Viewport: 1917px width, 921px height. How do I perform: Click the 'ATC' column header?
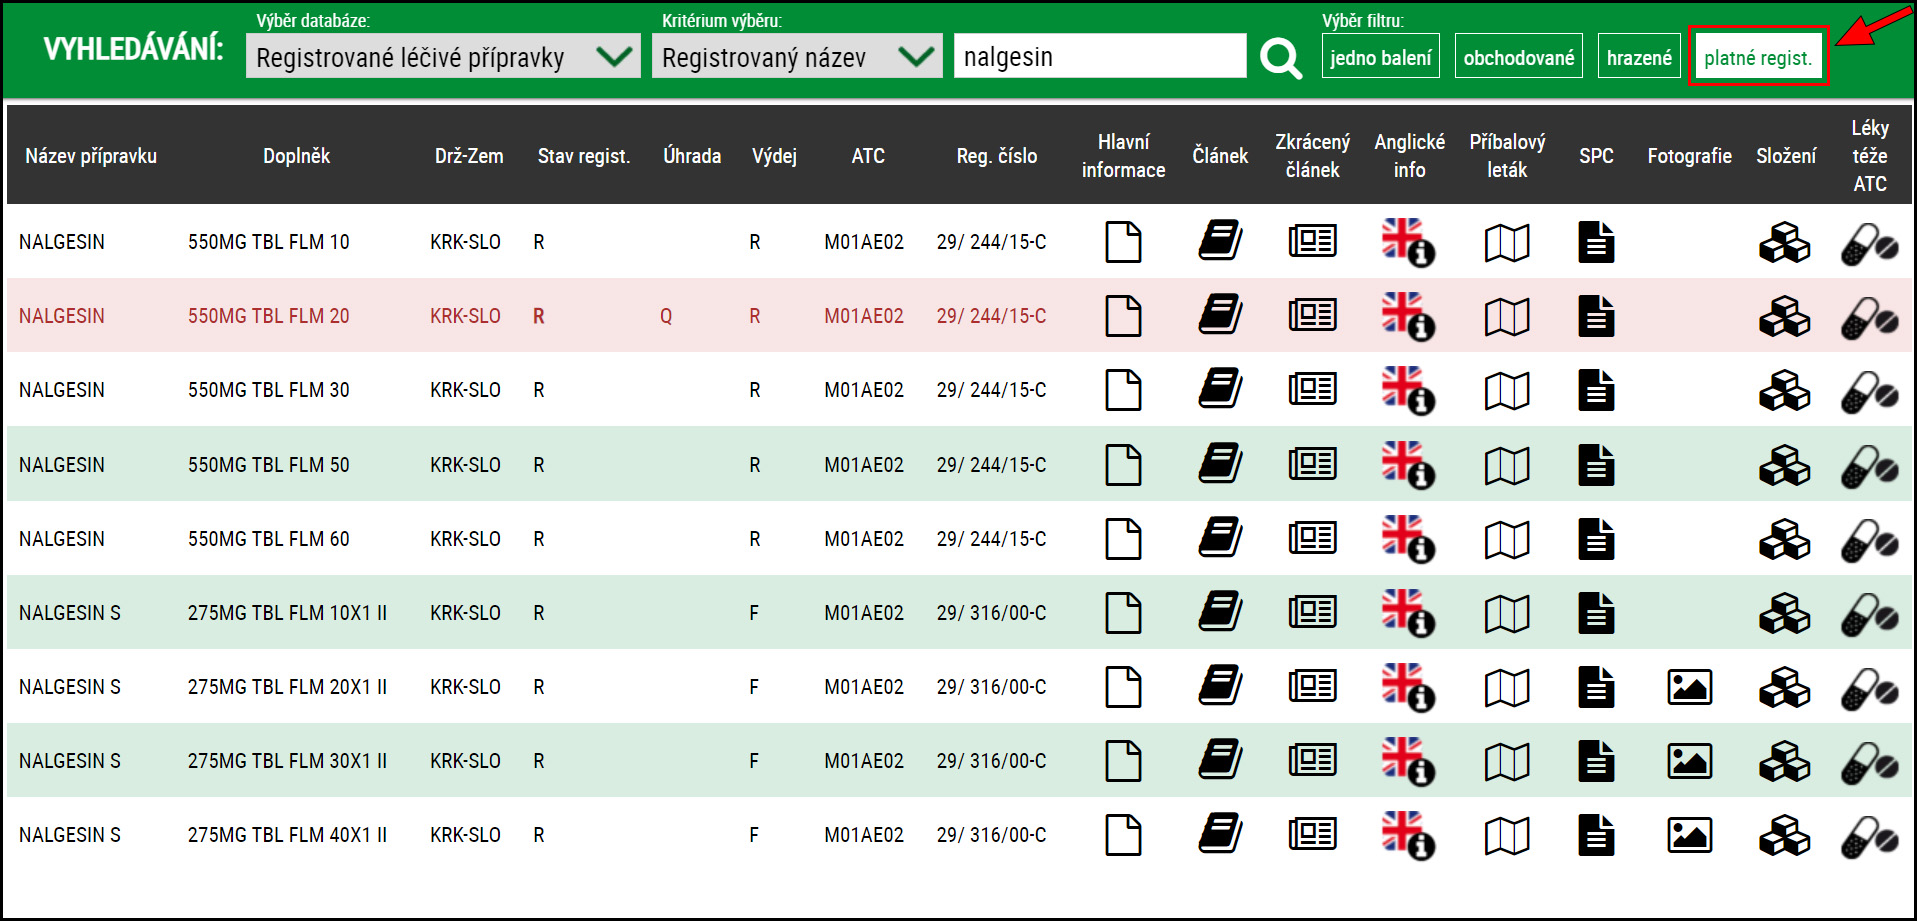(868, 156)
